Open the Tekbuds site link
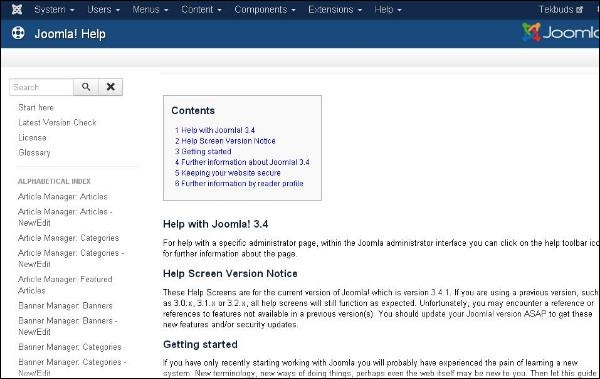 click(x=561, y=10)
